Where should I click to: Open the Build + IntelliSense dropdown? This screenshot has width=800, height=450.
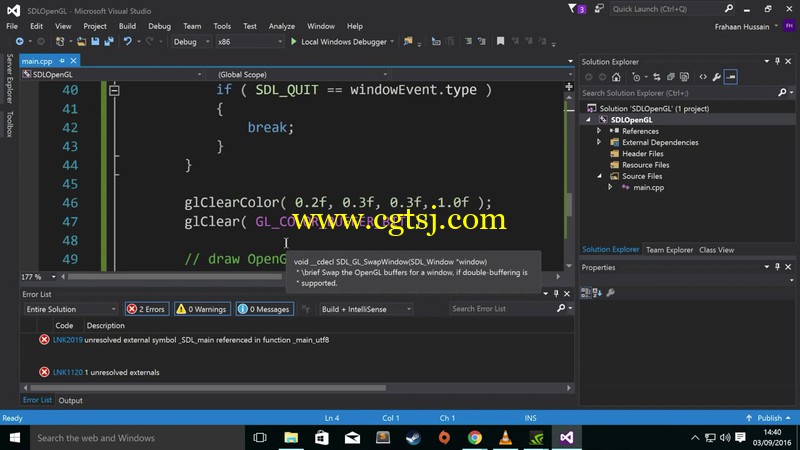pyautogui.click(x=365, y=309)
